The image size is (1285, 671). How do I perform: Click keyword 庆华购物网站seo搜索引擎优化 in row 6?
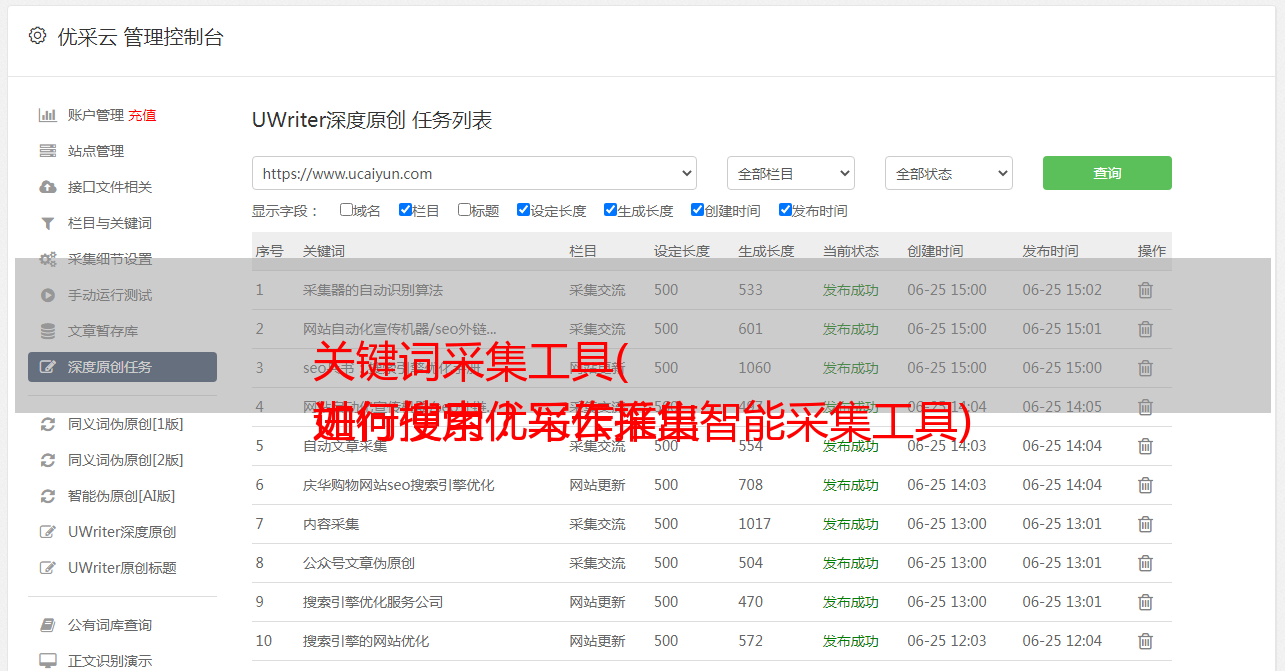click(398, 485)
